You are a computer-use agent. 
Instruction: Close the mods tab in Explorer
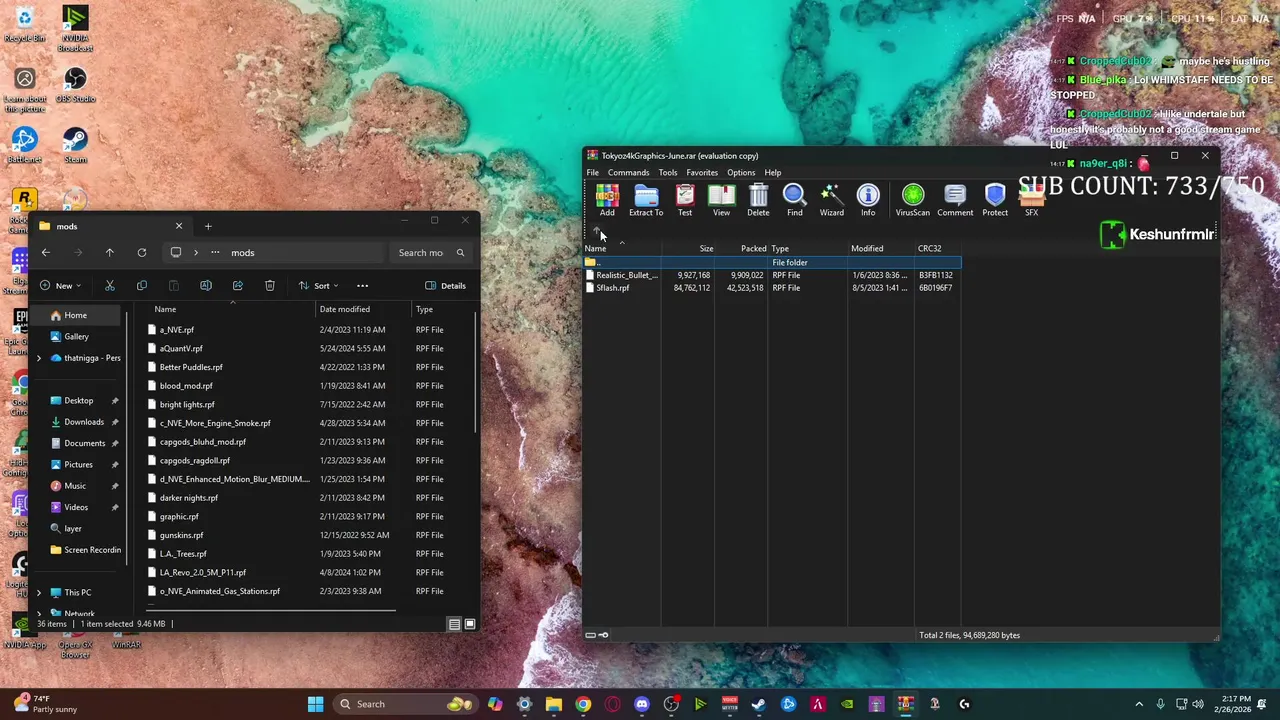[x=179, y=226]
